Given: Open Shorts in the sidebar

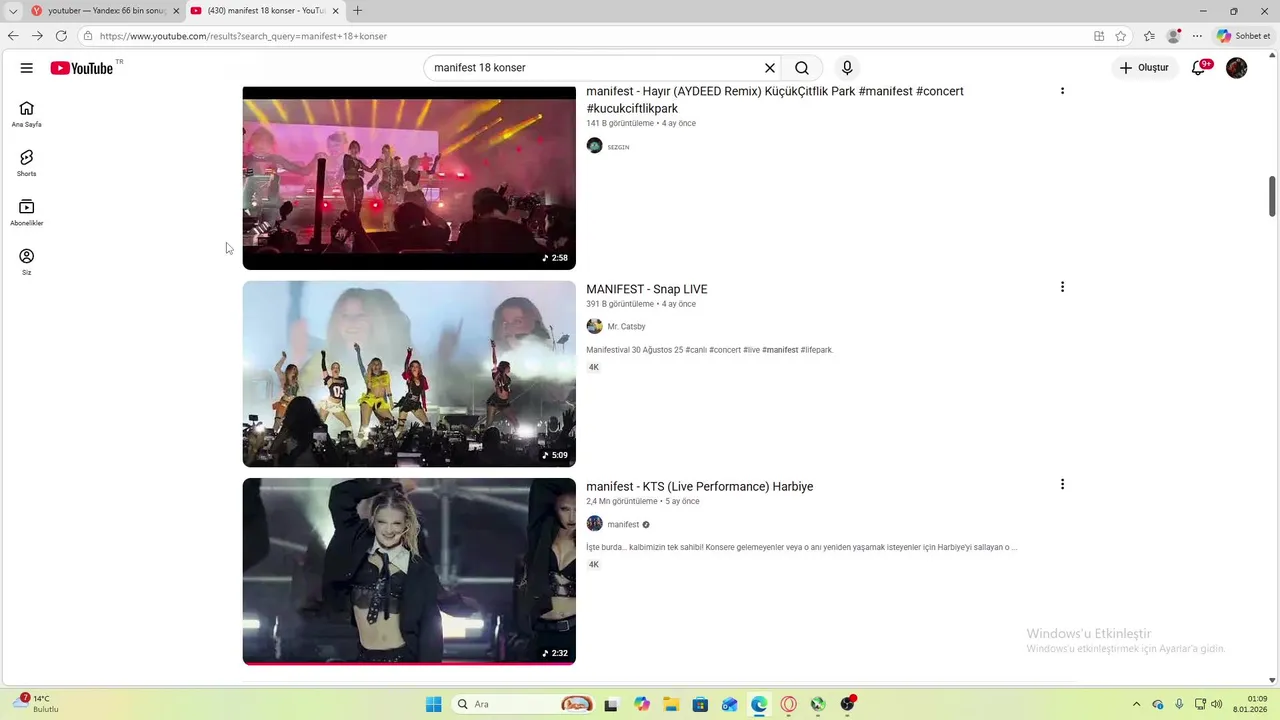Looking at the screenshot, I should click(27, 164).
